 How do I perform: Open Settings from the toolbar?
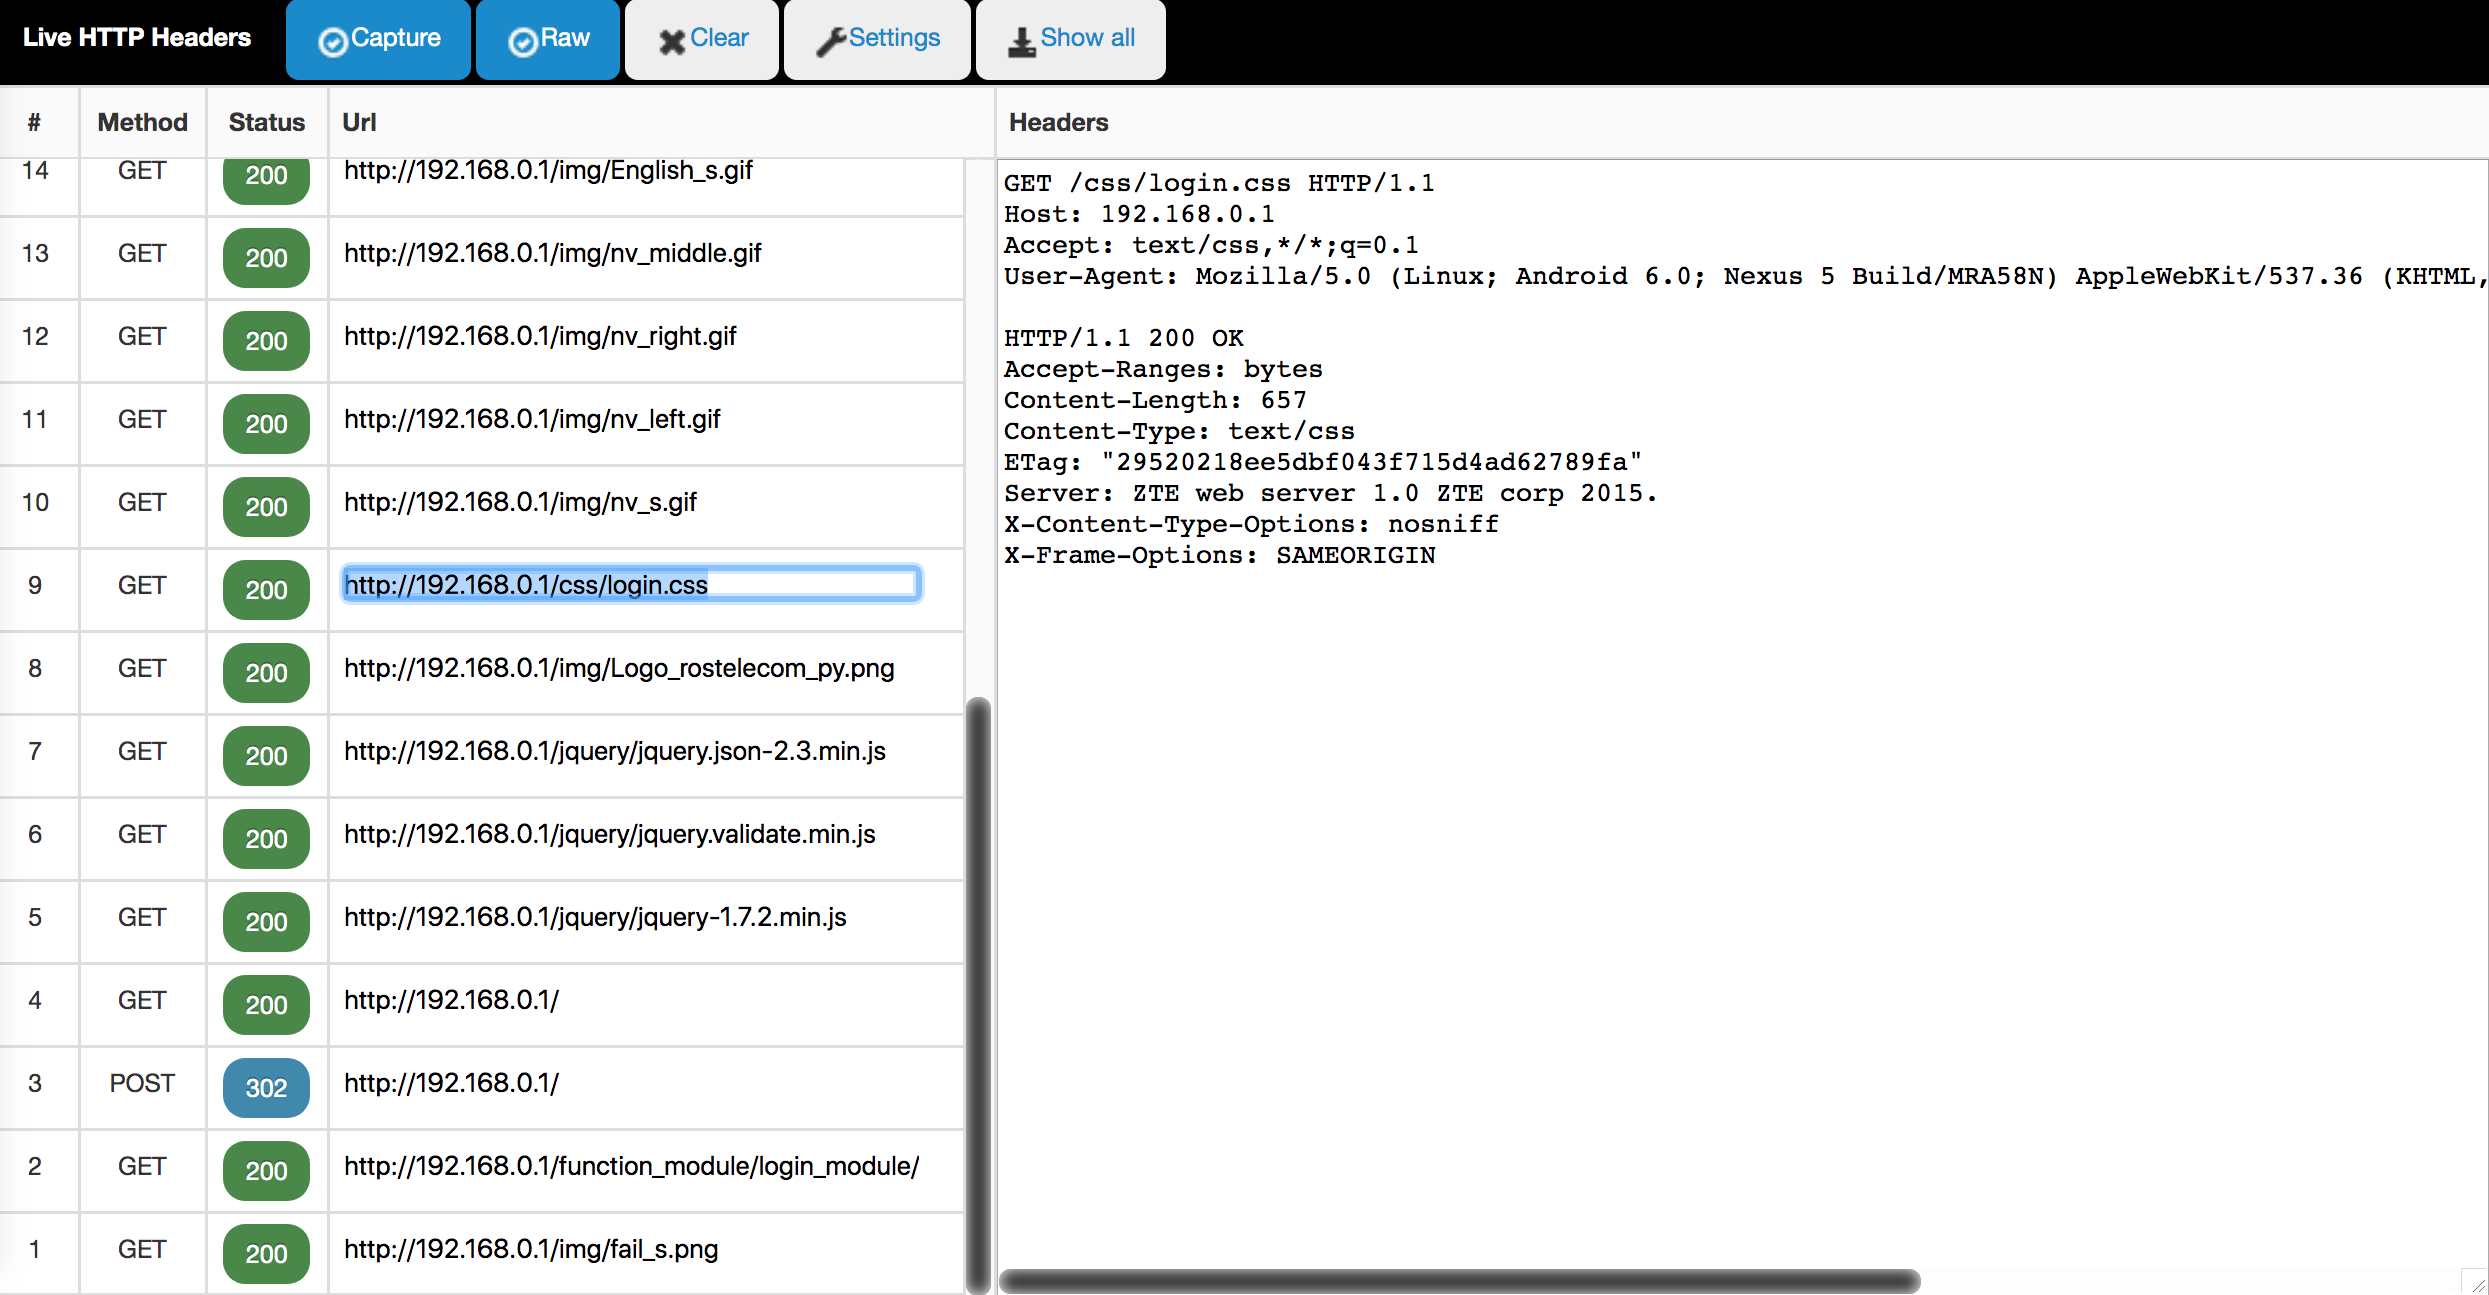click(877, 39)
